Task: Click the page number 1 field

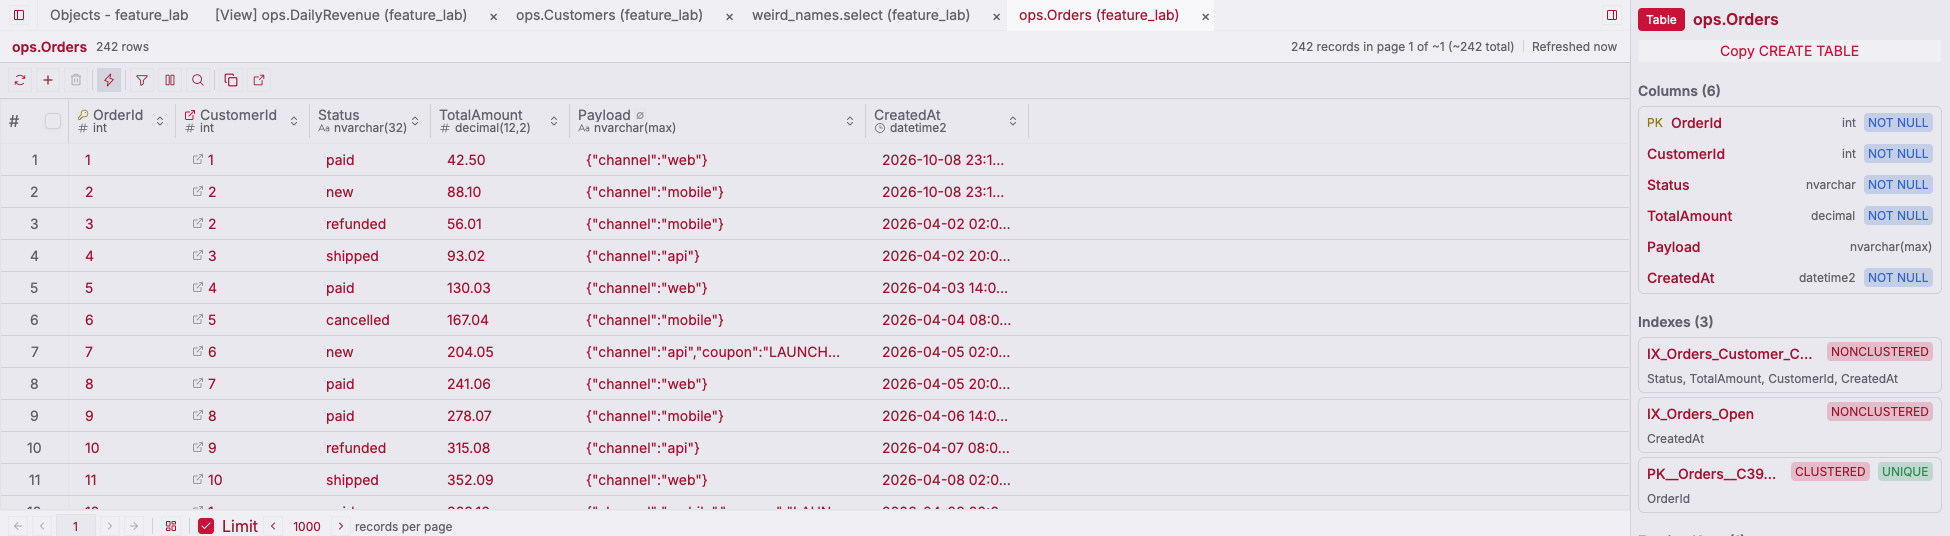Action: (75, 526)
